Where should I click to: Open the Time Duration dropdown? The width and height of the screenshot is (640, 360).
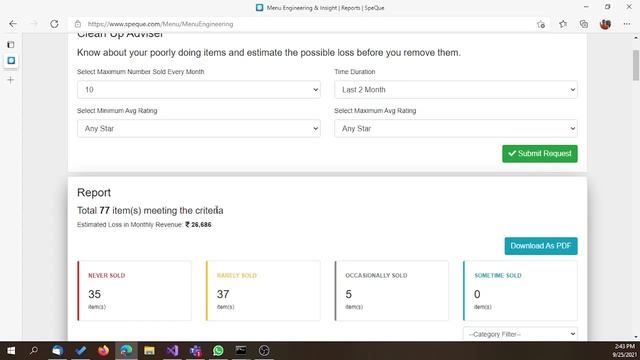(x=456, y=90)
